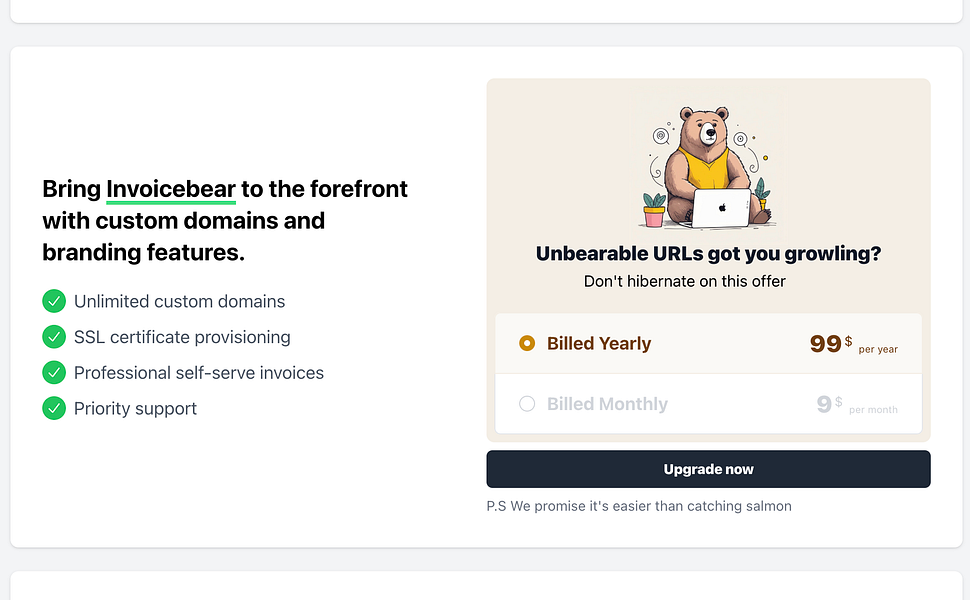Click the Unbearable URLs got you growling heading

click(x=708, y=253)
